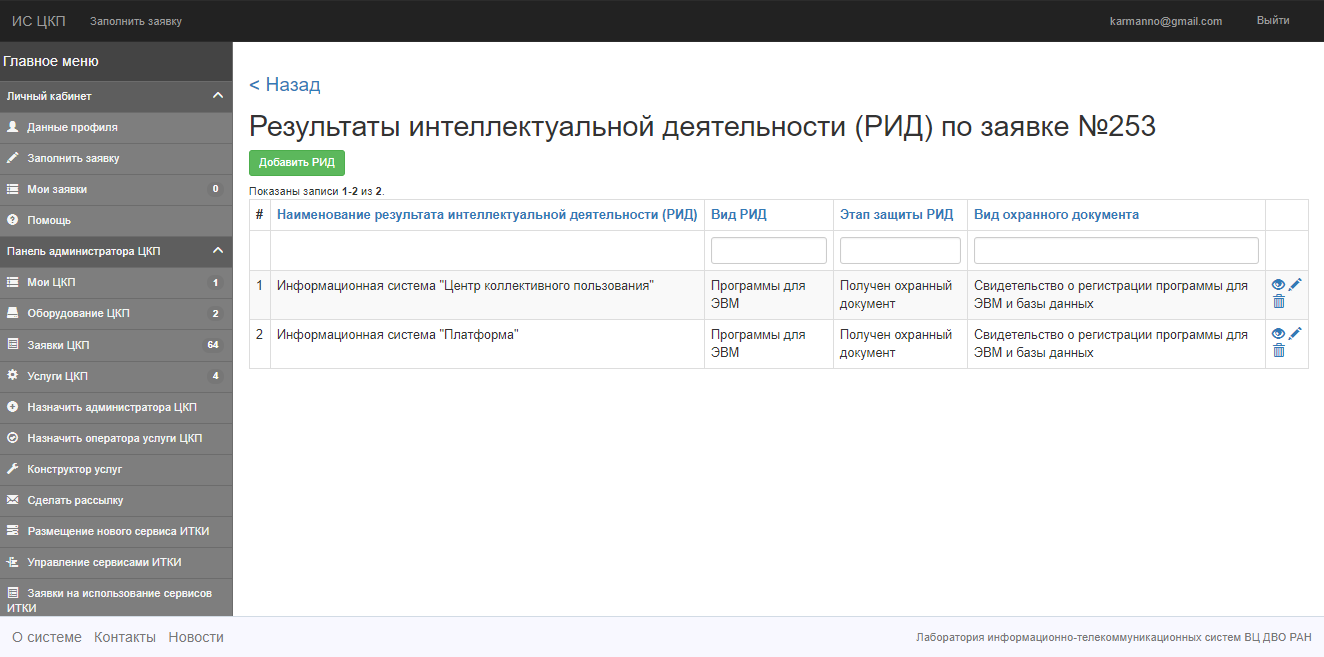Viewport: 1324px width, 657px height.
Task: Click 'Лаборатория информационно-телекоммуникационных систем ВЦ ДВО РАН' footer text
Action: pos(1114,637)
